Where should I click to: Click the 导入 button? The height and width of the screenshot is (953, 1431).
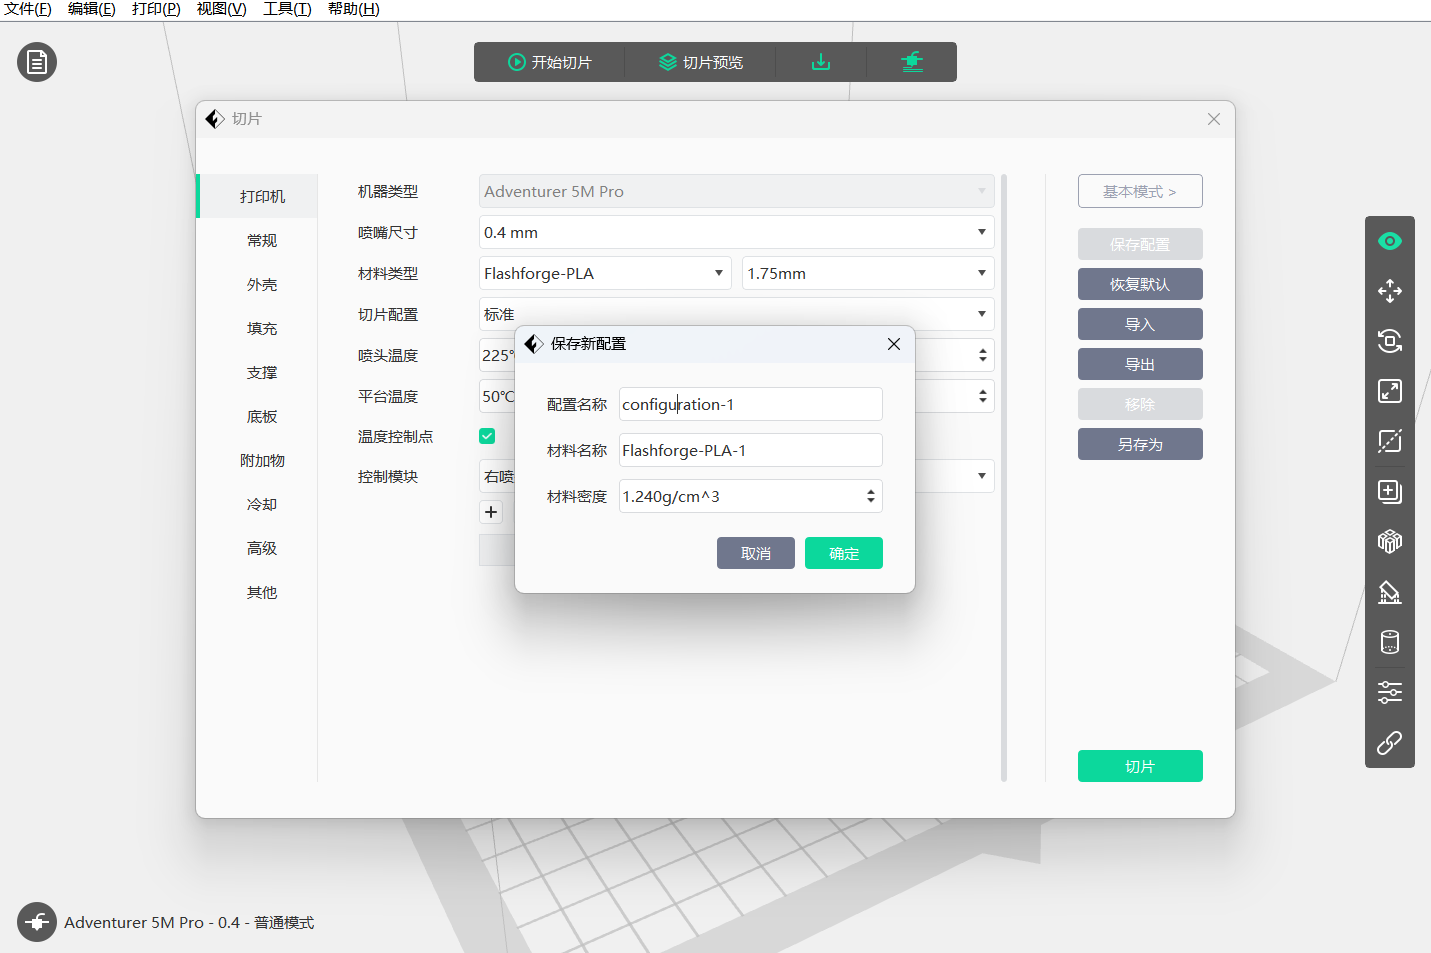[1140, 324]
